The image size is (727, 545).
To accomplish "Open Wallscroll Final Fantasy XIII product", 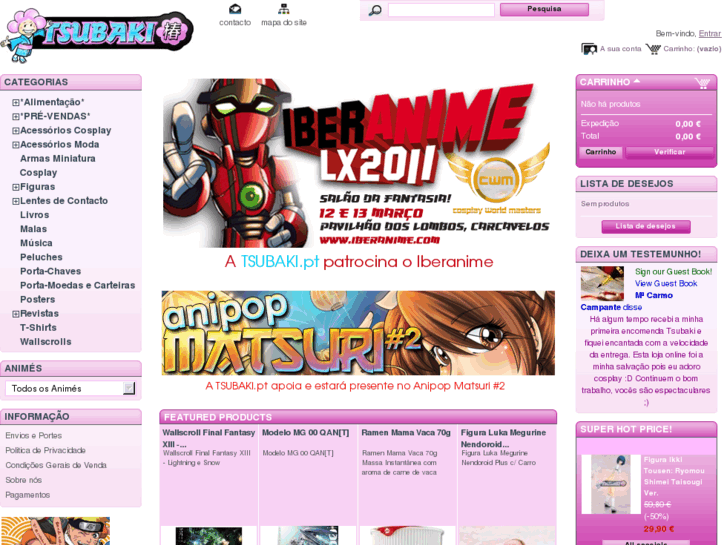I will [x=209, y=438].
